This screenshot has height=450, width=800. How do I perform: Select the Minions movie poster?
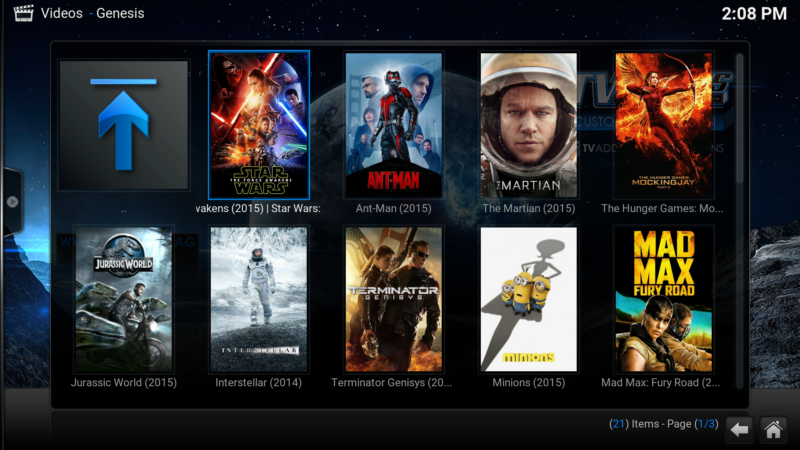point(529,299)
